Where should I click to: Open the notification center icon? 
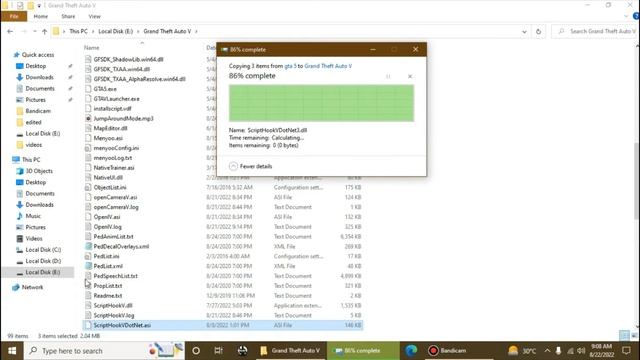click(627, 351)
